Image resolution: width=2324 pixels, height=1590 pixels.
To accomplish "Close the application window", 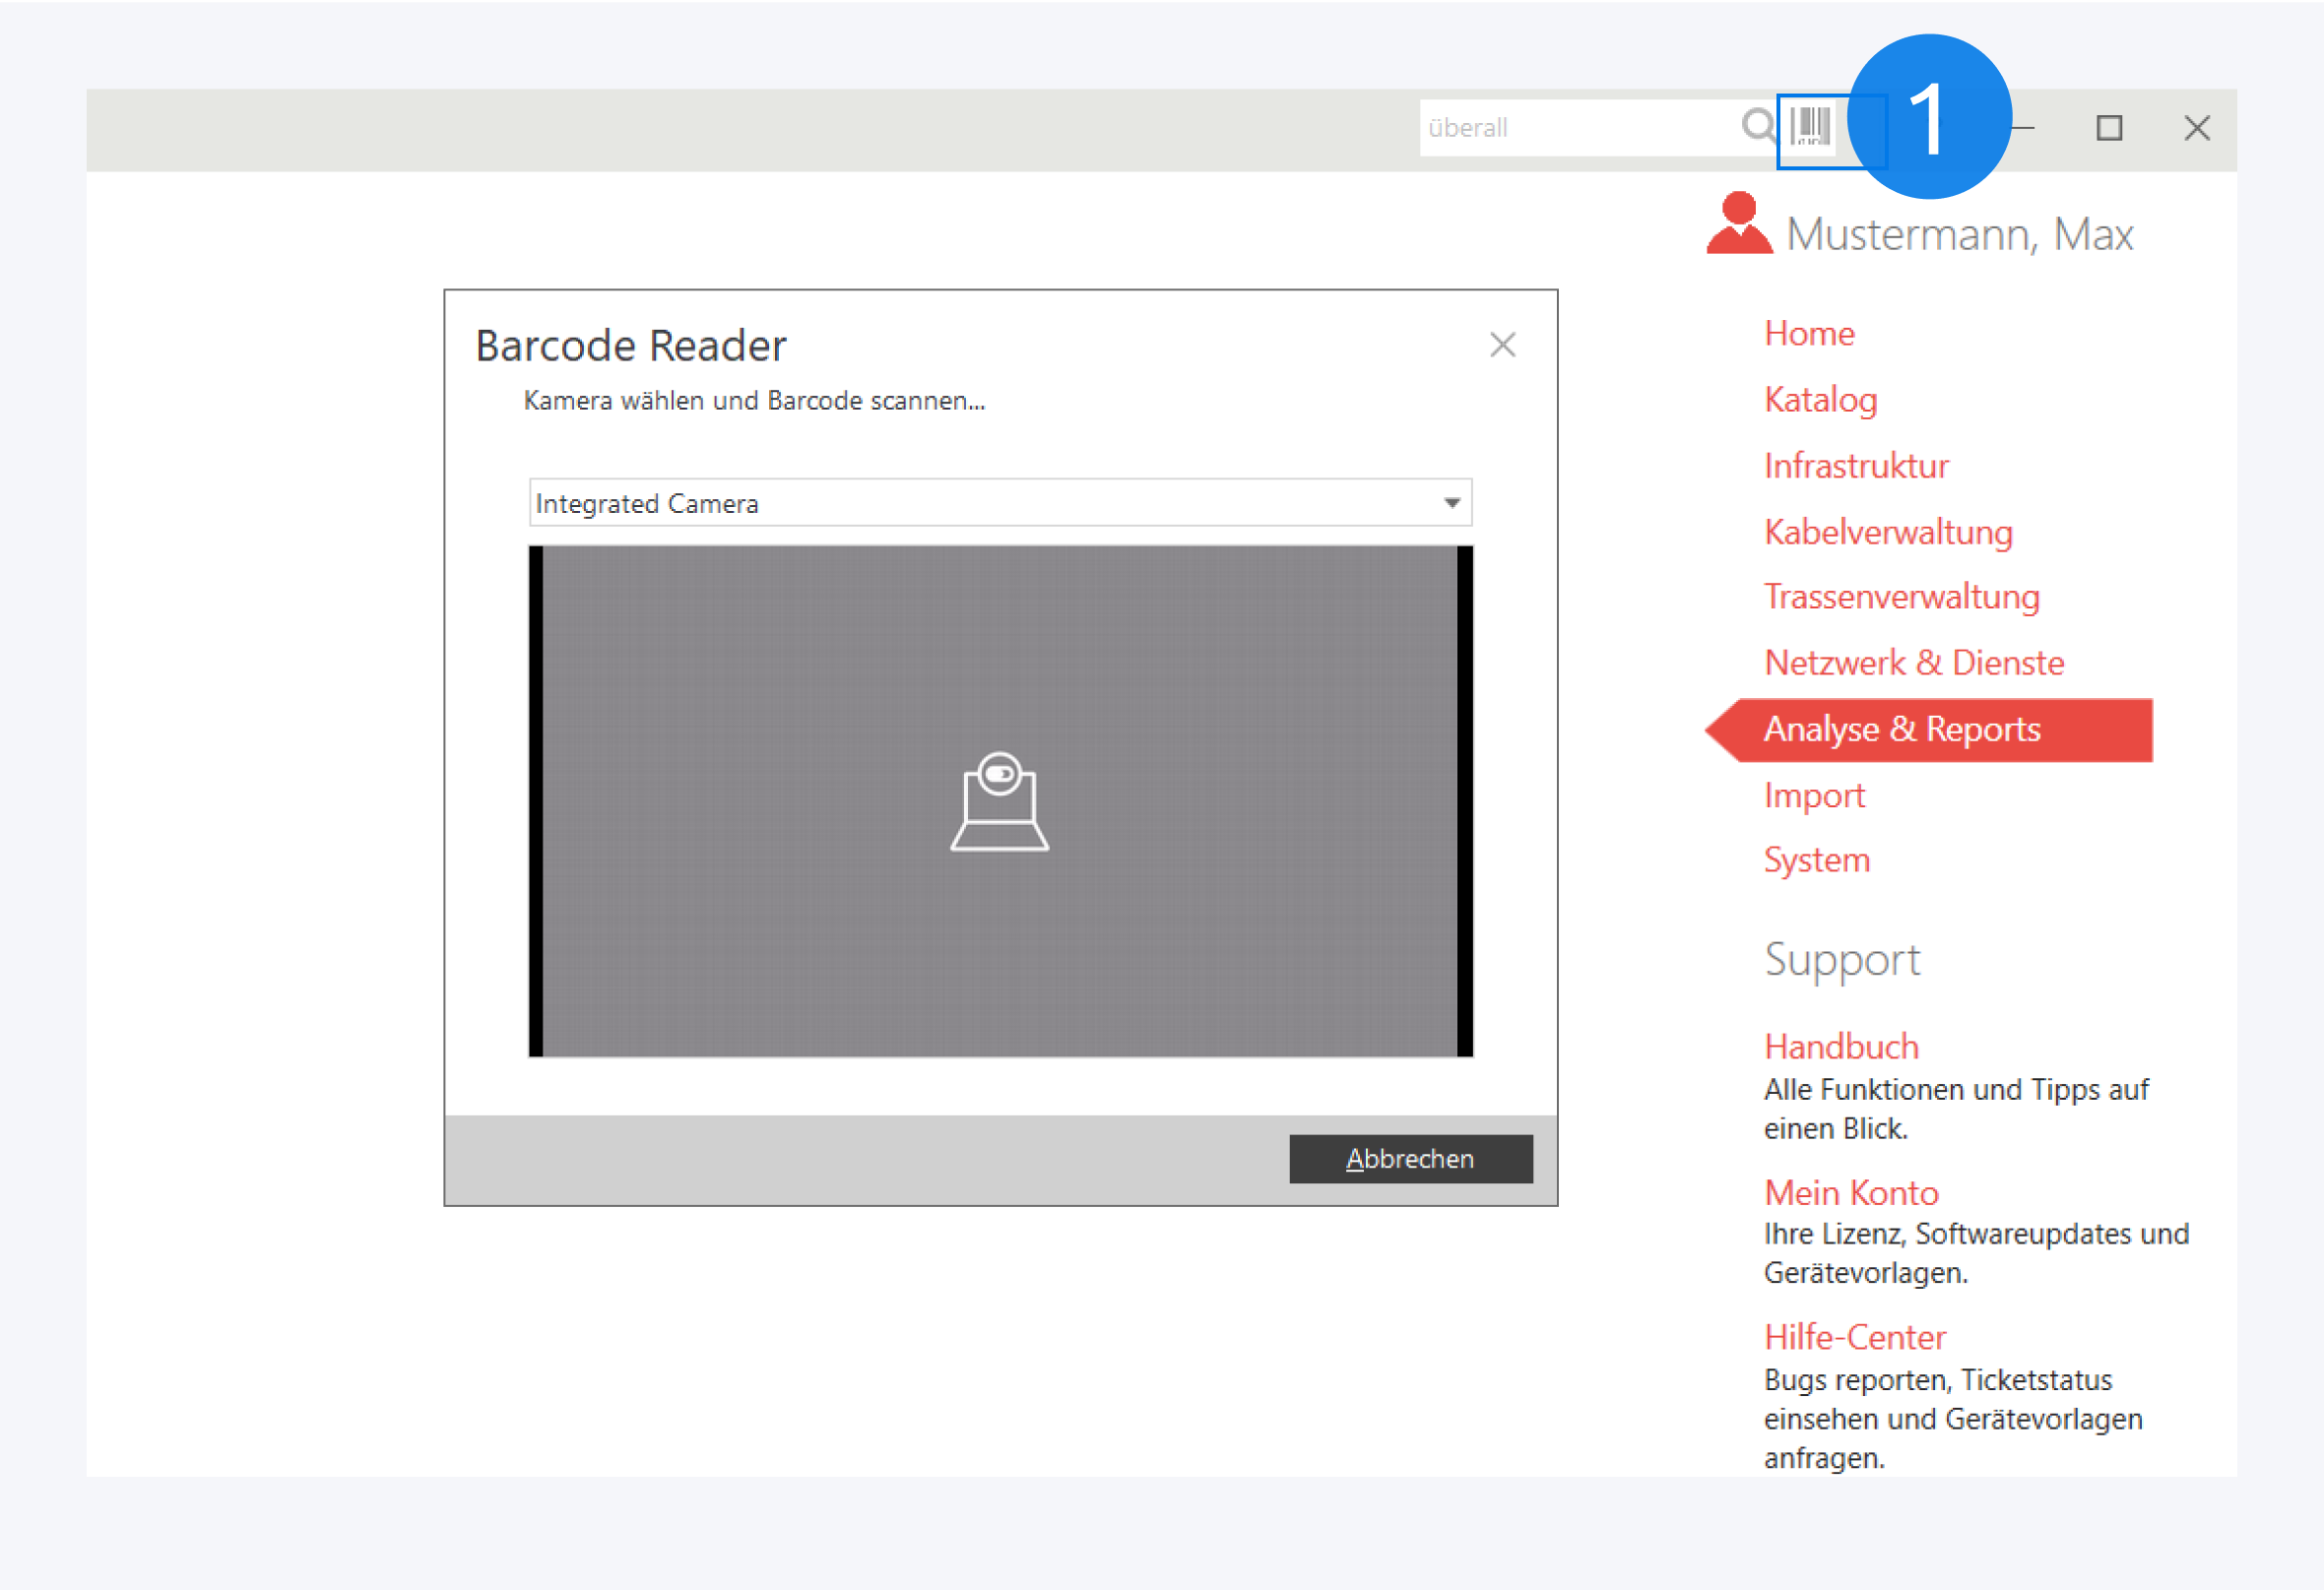I will [x=2196, y=128].
